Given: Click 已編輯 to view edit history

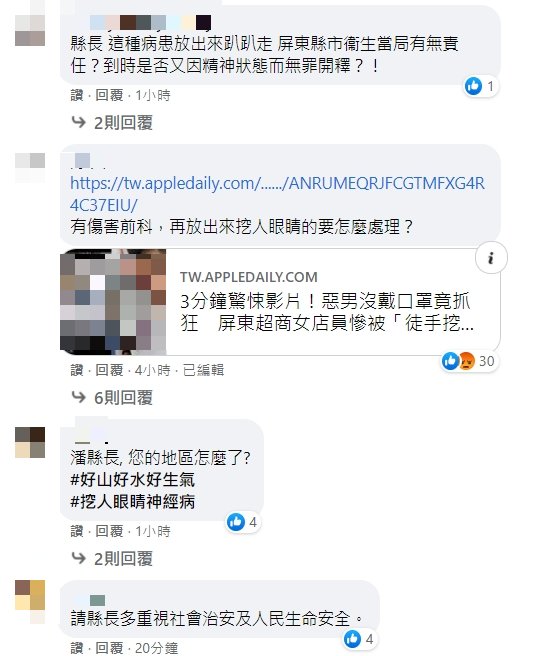Looking at the screenshot, I should 203,370.
